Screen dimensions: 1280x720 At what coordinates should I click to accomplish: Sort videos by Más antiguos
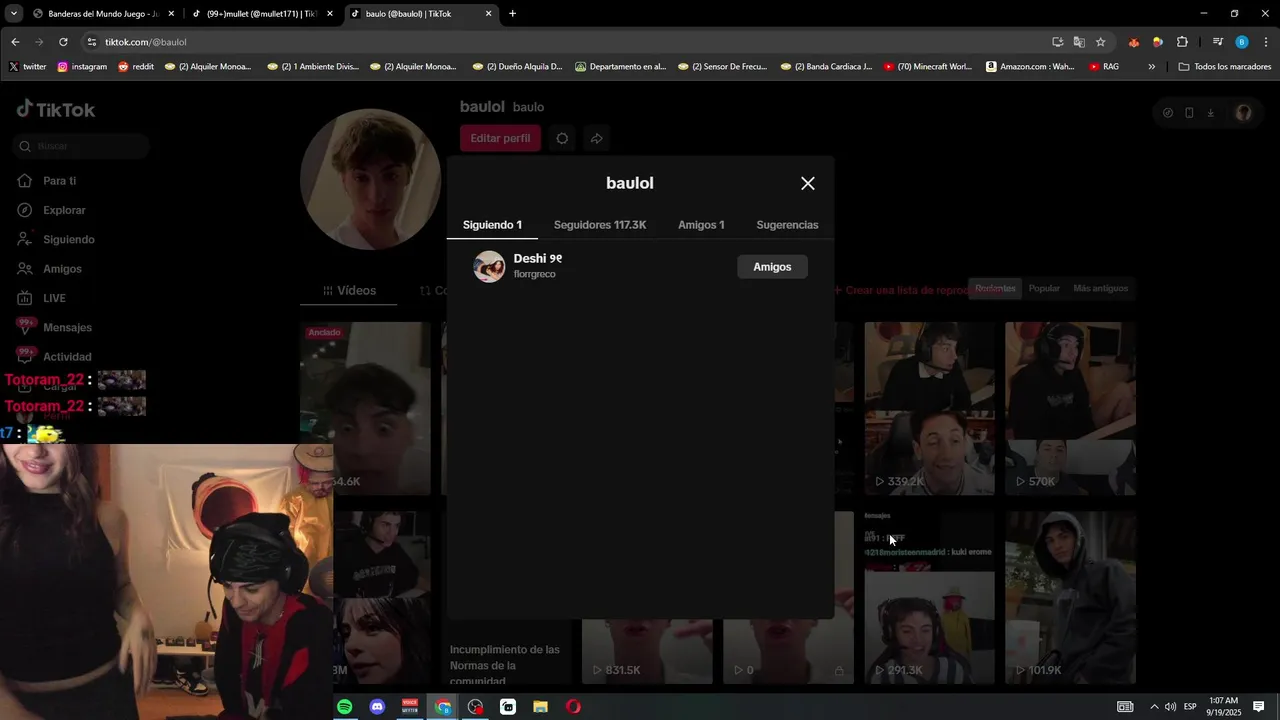coord(1100,288)
